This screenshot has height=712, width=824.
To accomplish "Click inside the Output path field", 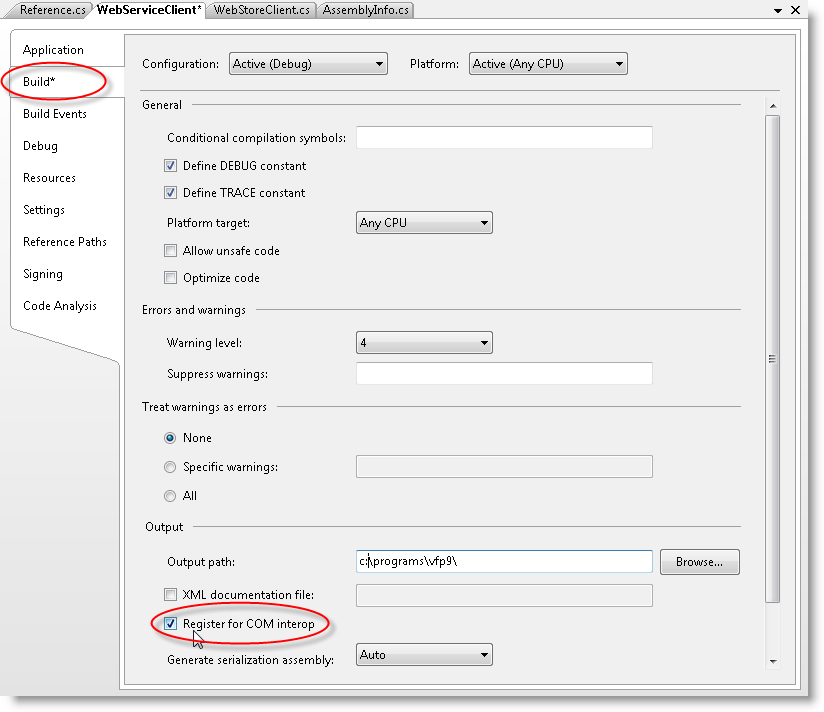I will pos(504,561).
